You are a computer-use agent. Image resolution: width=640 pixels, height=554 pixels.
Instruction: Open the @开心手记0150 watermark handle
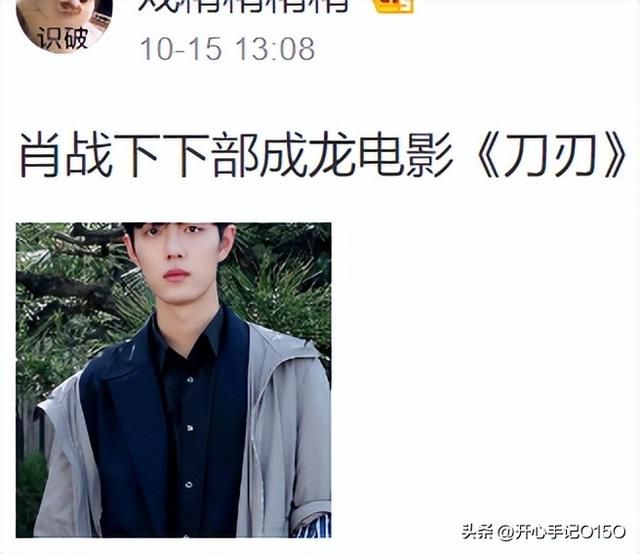562,532
